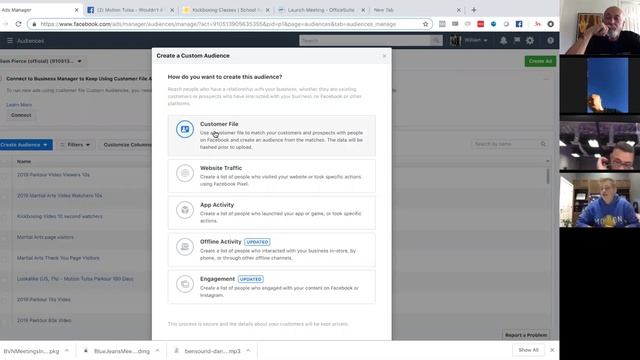Open the help question mark icon
The height and width of the screenshot is (360, 640).
[550, 40]
